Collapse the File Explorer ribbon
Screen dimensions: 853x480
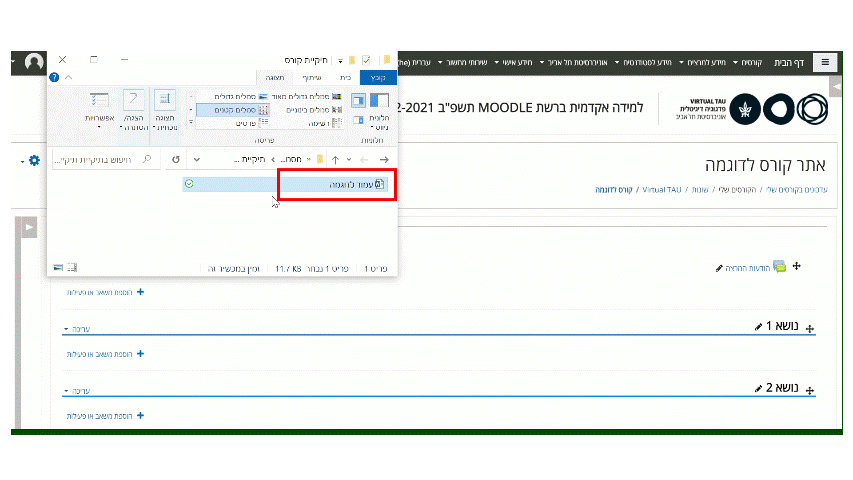coord(69,77)
